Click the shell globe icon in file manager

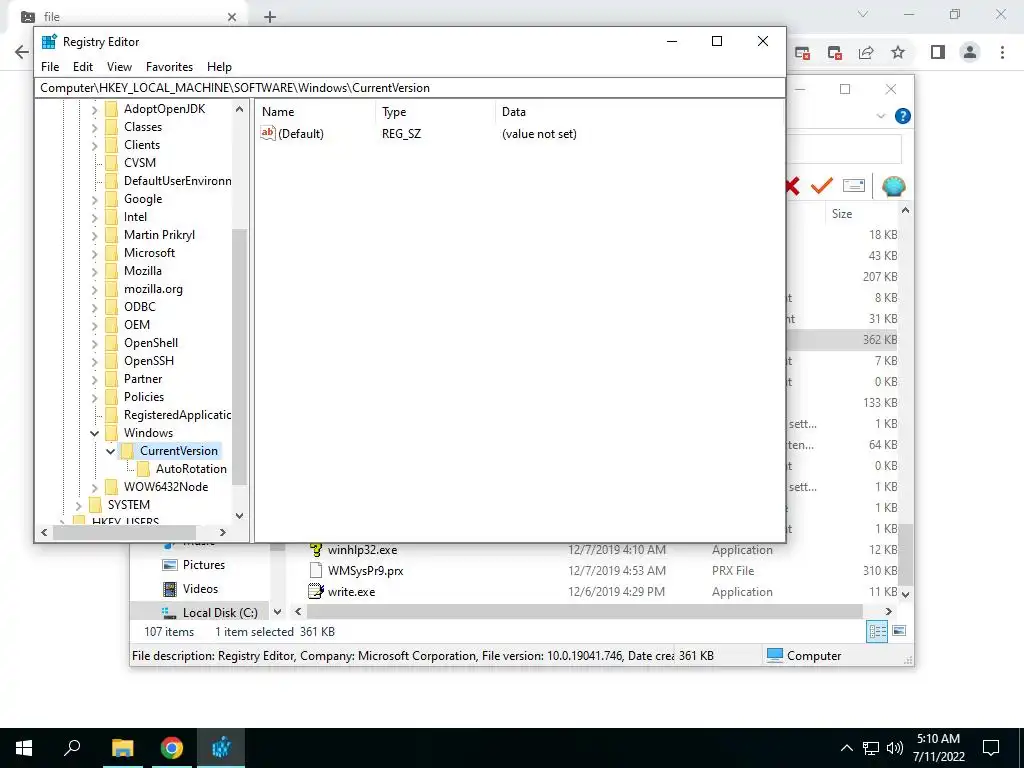coord(893,187)
